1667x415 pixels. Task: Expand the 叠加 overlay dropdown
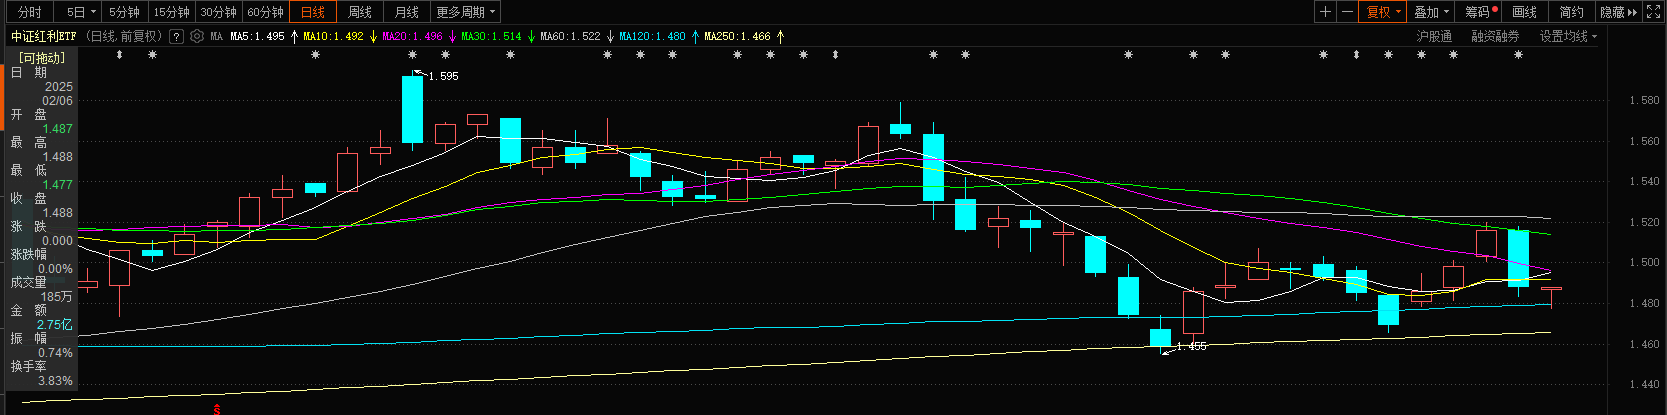pos(1431,12)
